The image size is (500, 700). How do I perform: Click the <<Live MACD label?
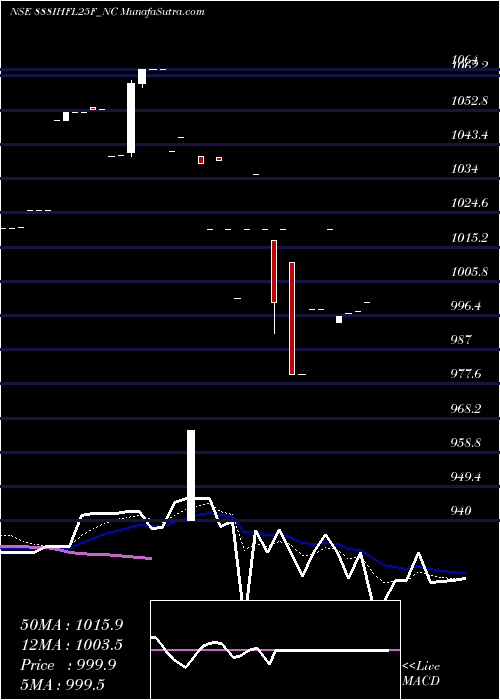pyautogui.click(x=421, y=673)
